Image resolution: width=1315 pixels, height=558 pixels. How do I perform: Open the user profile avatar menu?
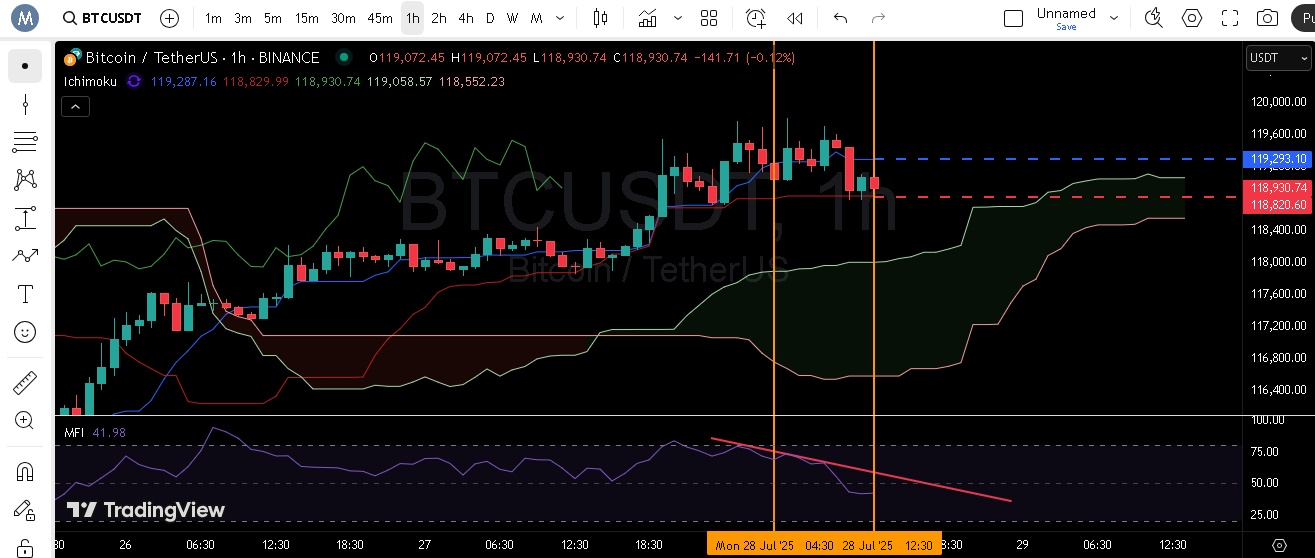click(25, 17)
